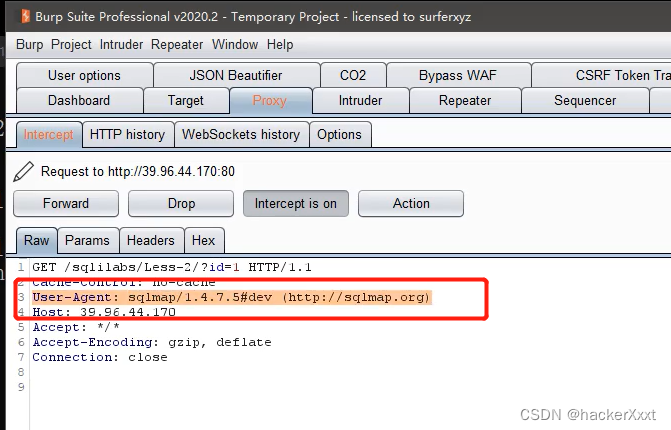Open the Burp menu

coord(30,44)
